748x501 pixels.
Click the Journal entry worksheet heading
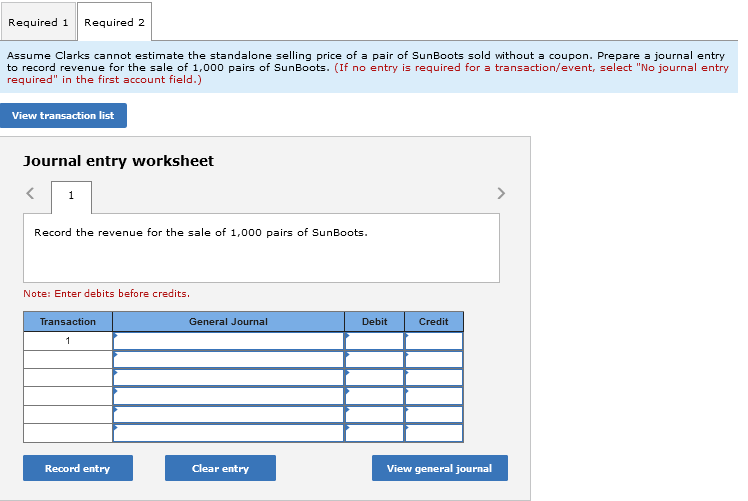[118, 161]
